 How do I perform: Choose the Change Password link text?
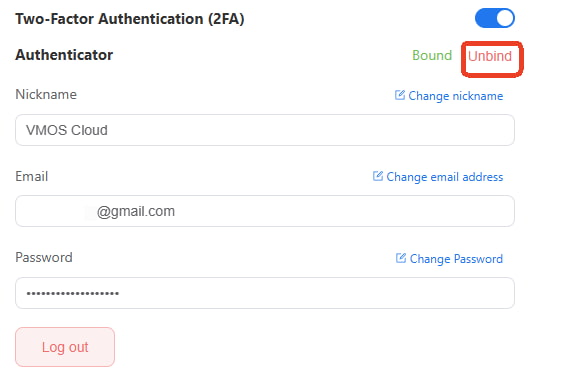click(x=456, y=259)
